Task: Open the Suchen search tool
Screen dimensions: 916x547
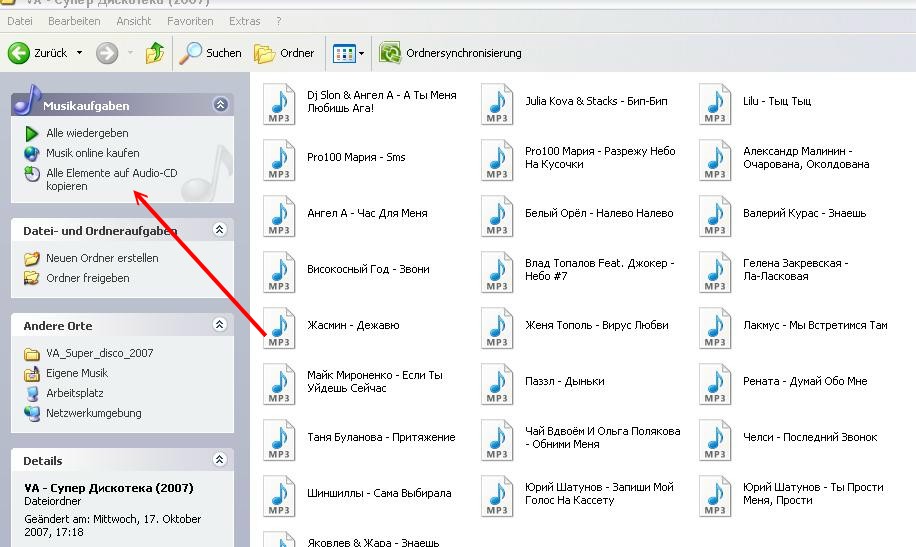Action: point(210,53)
